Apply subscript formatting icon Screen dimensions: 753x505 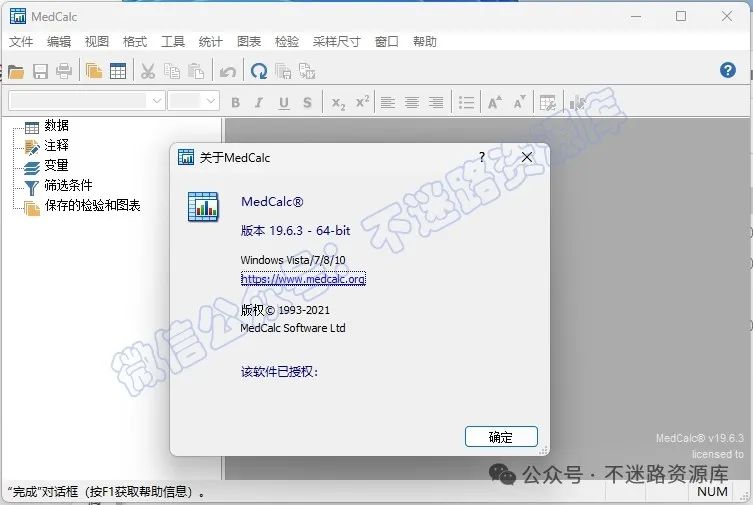339,103
